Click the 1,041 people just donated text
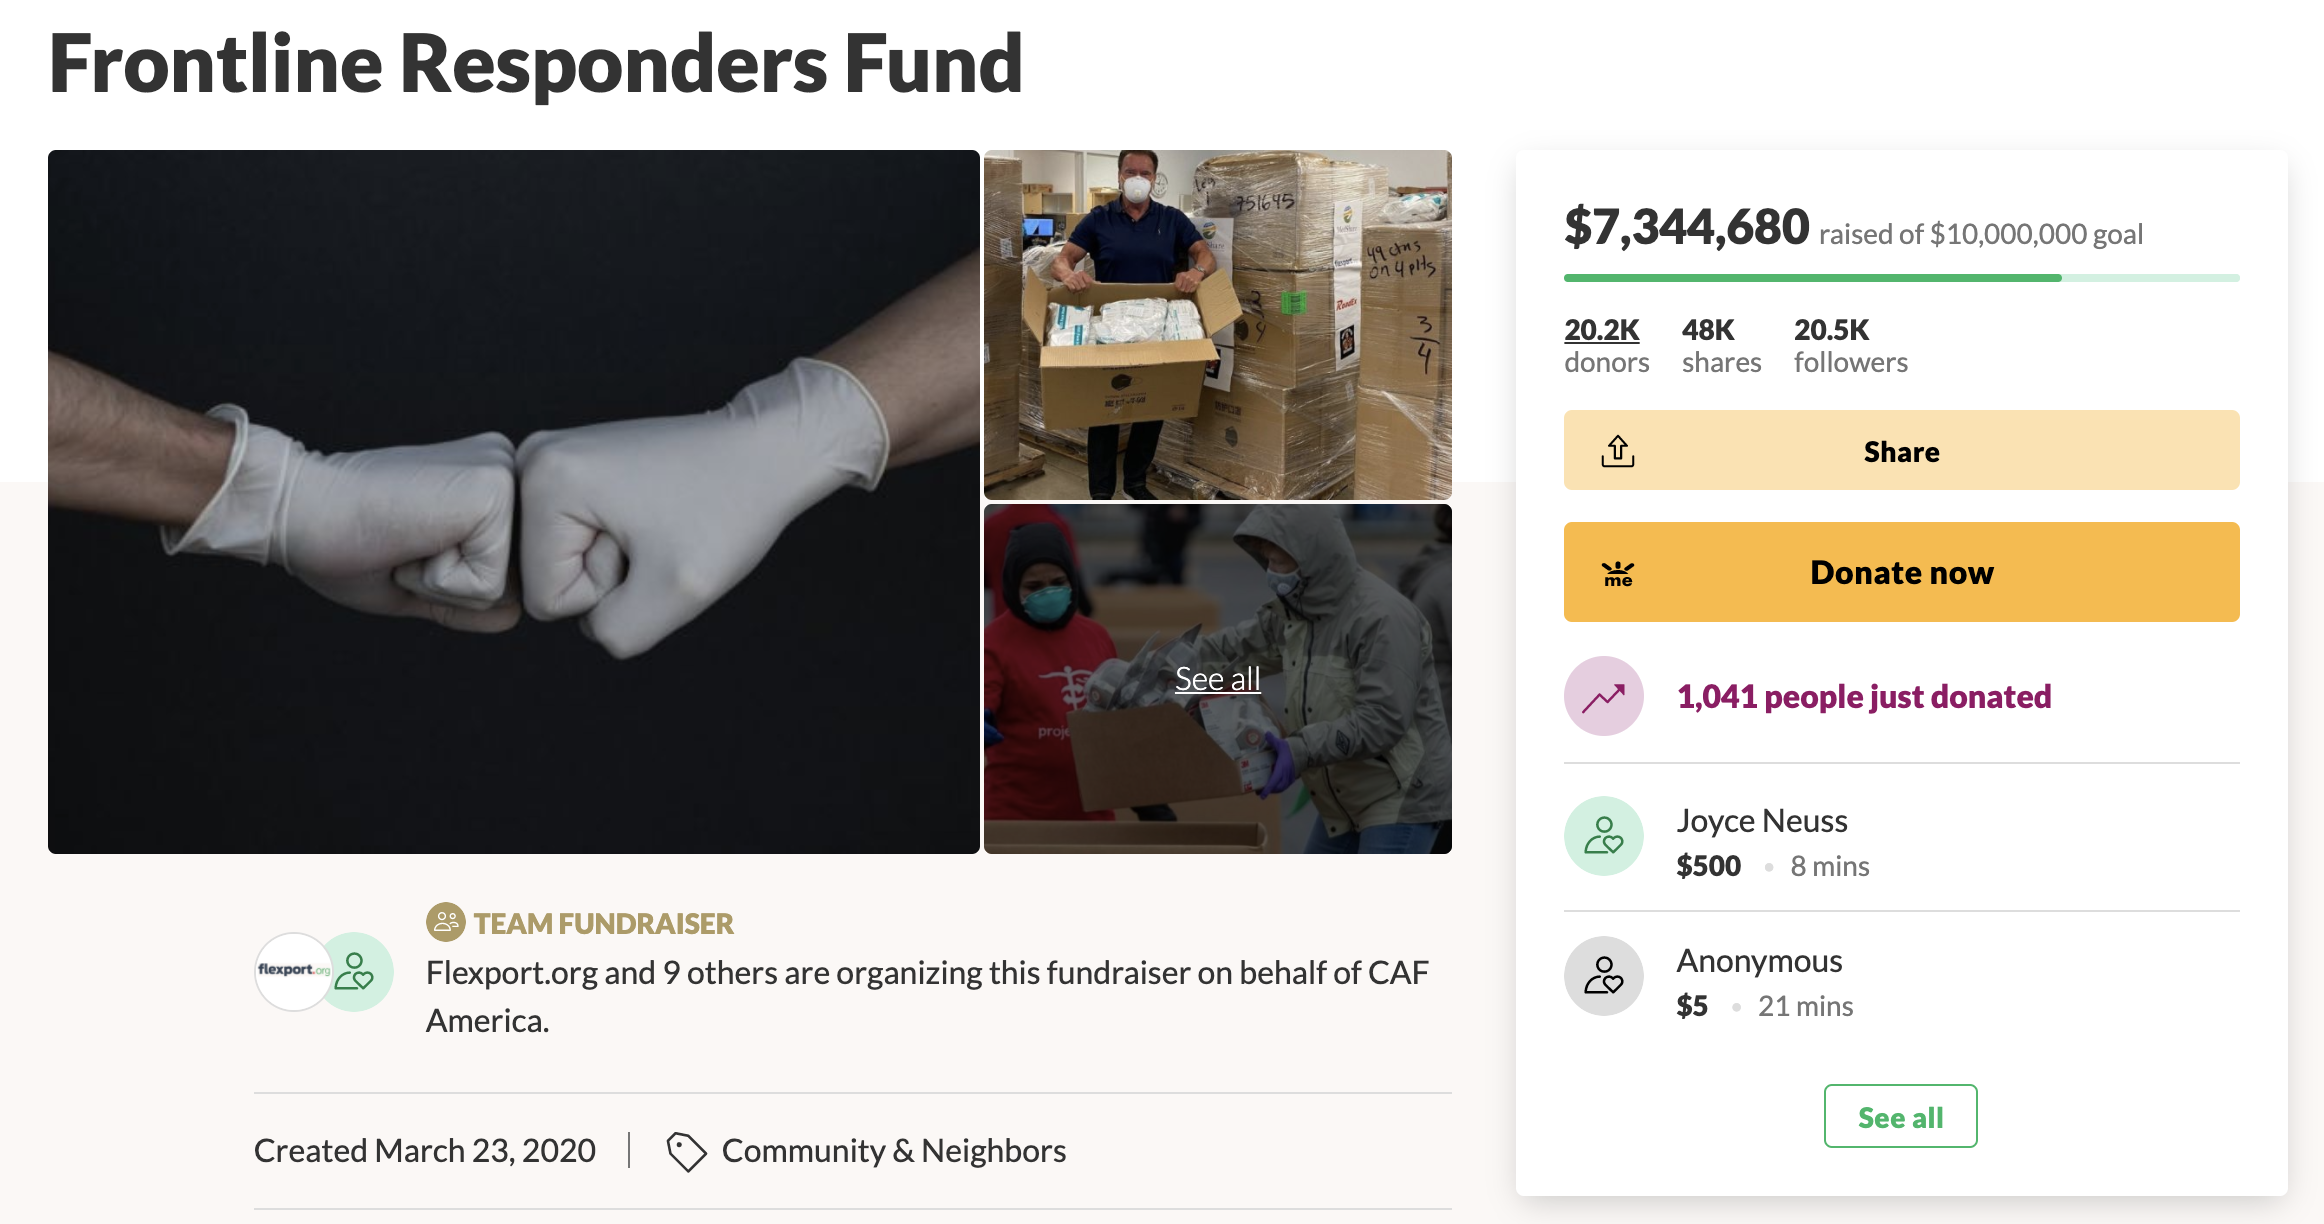 click(1863, 696)
